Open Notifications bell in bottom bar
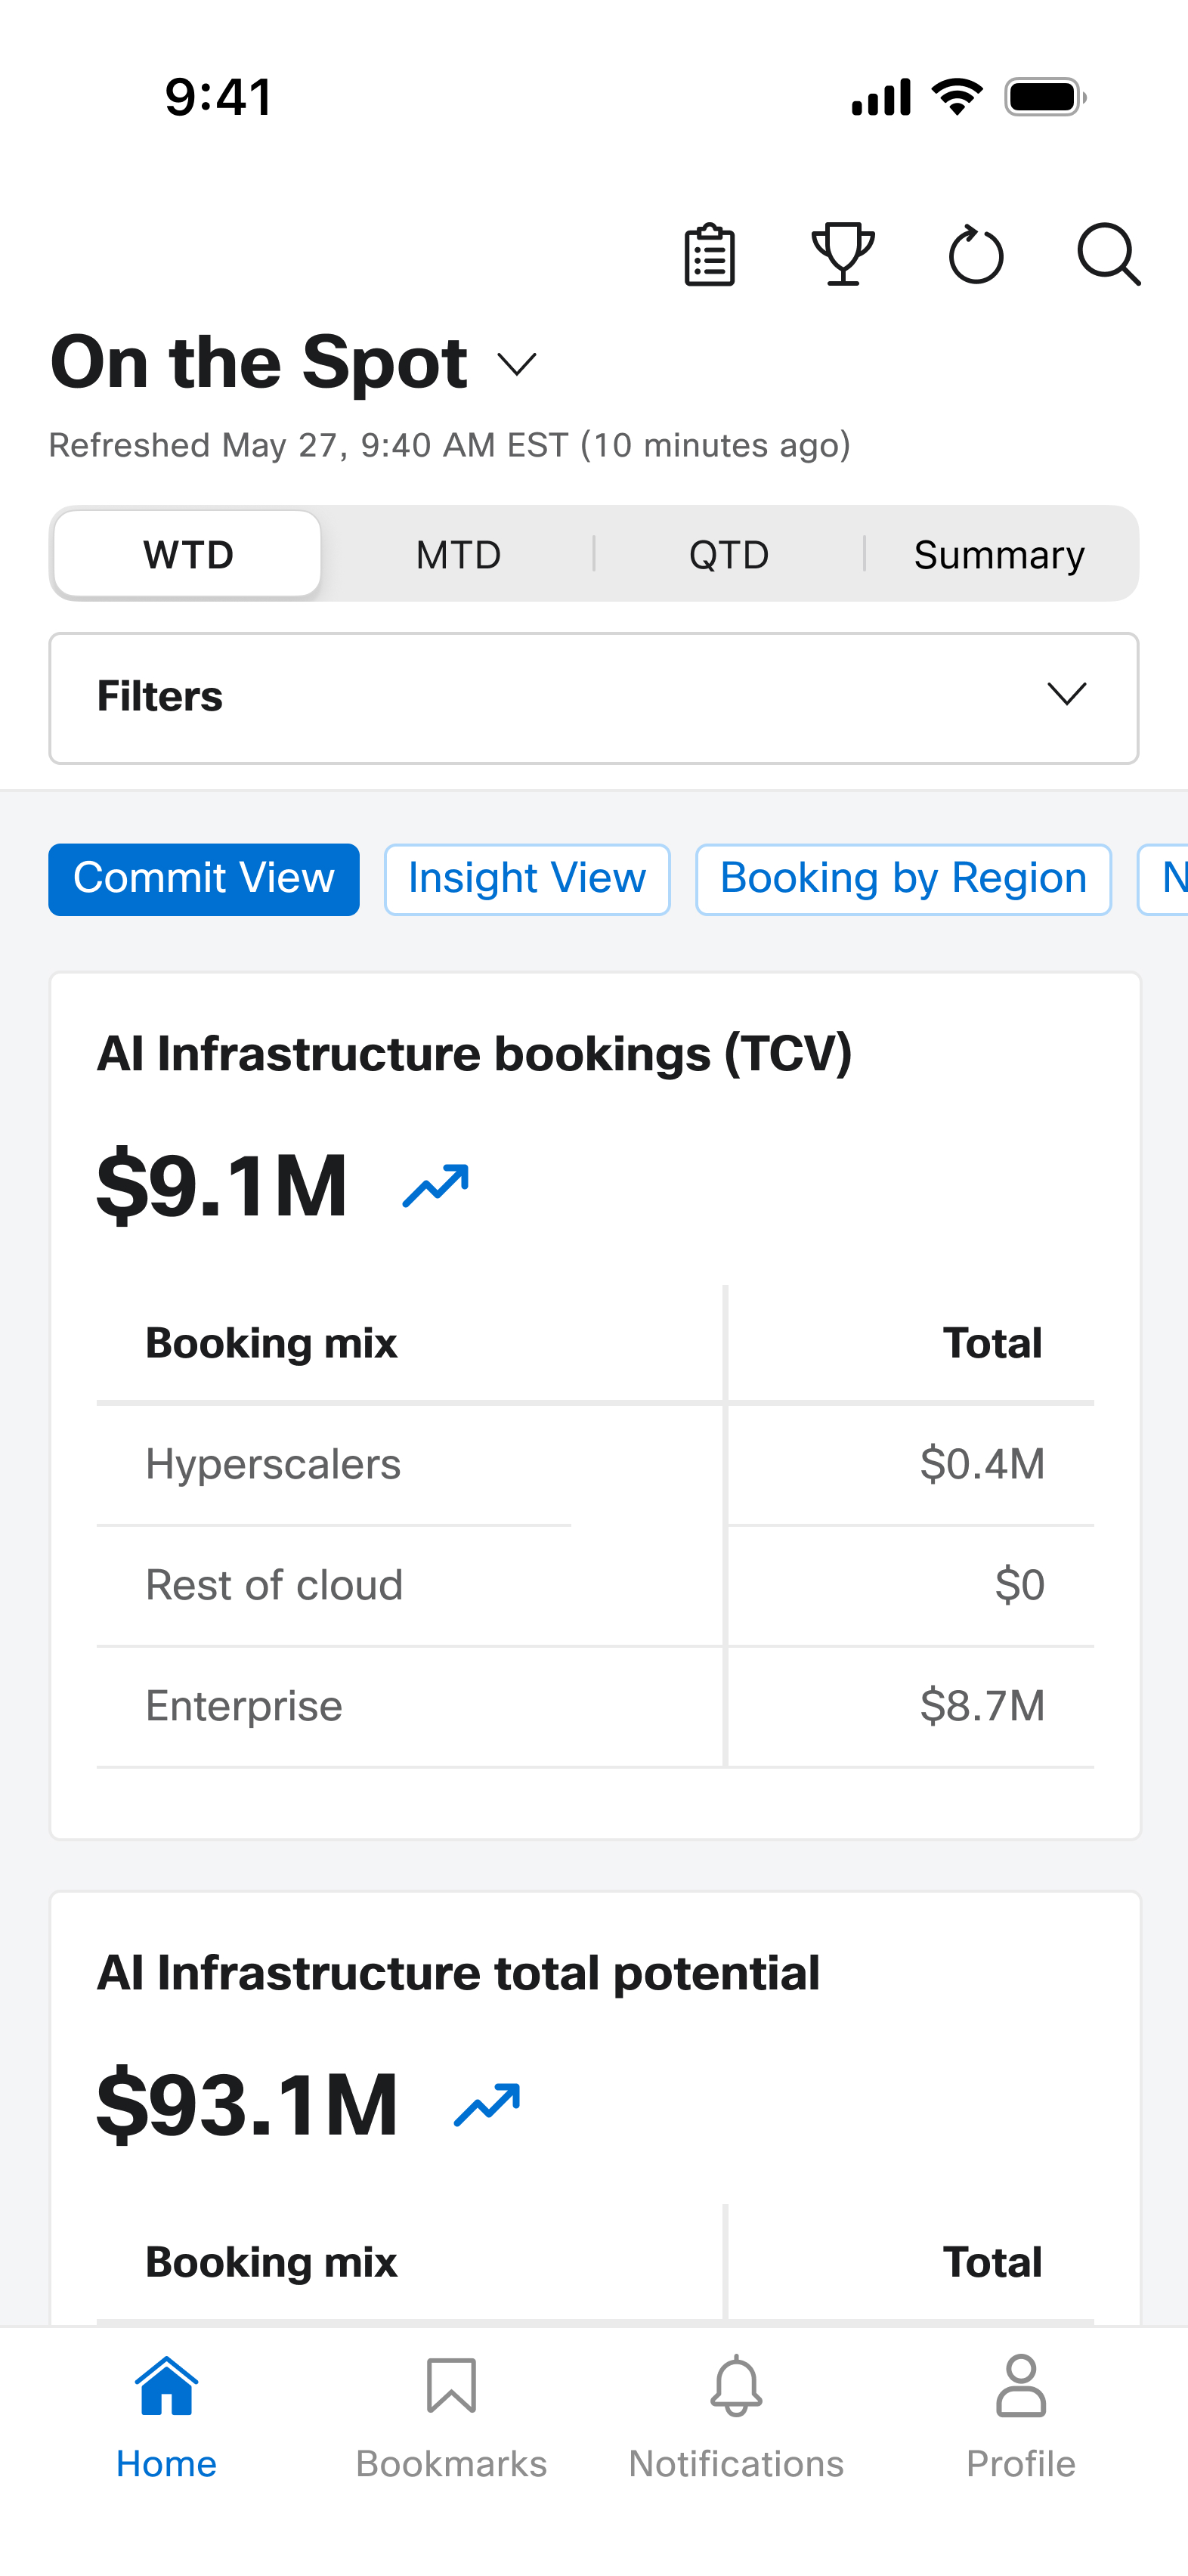The image size is (1188, 2576). coord(736,2386)
